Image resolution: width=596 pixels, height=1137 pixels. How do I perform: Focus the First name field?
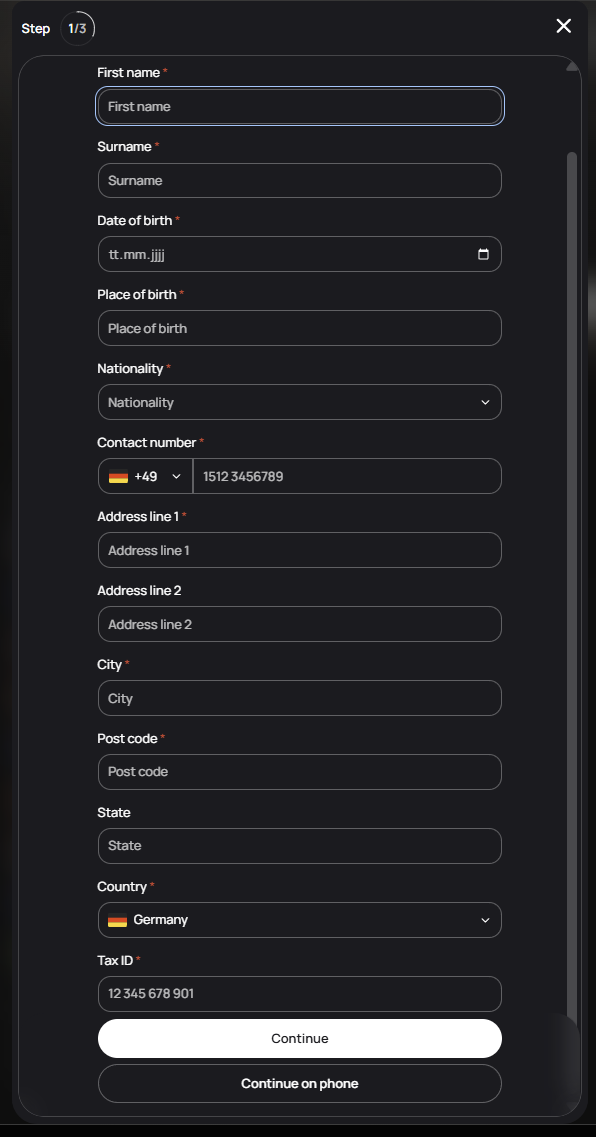click(x=299, y=107)
